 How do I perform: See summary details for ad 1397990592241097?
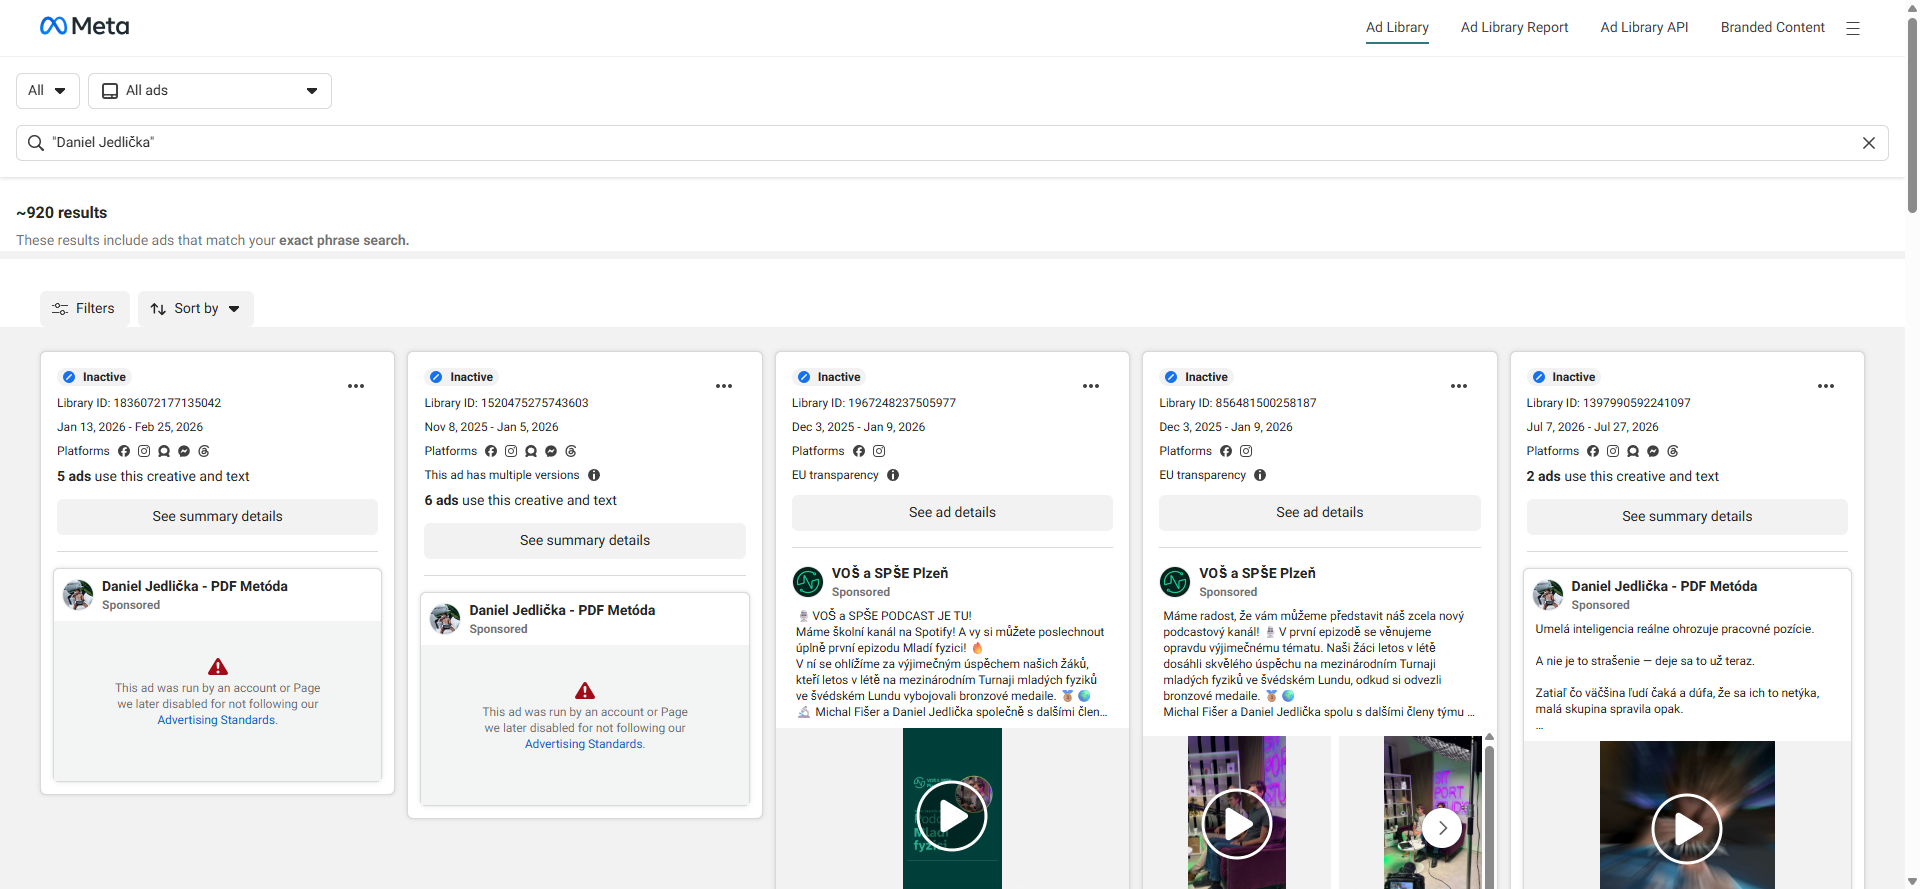[1687, 517]
